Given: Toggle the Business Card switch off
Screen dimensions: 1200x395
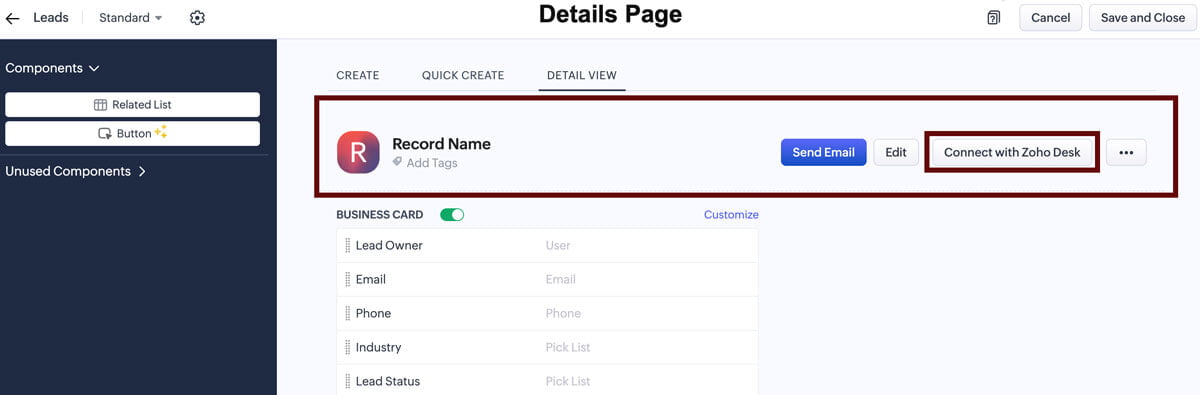Looking at the screenshot, I should (x=452, y=215).
